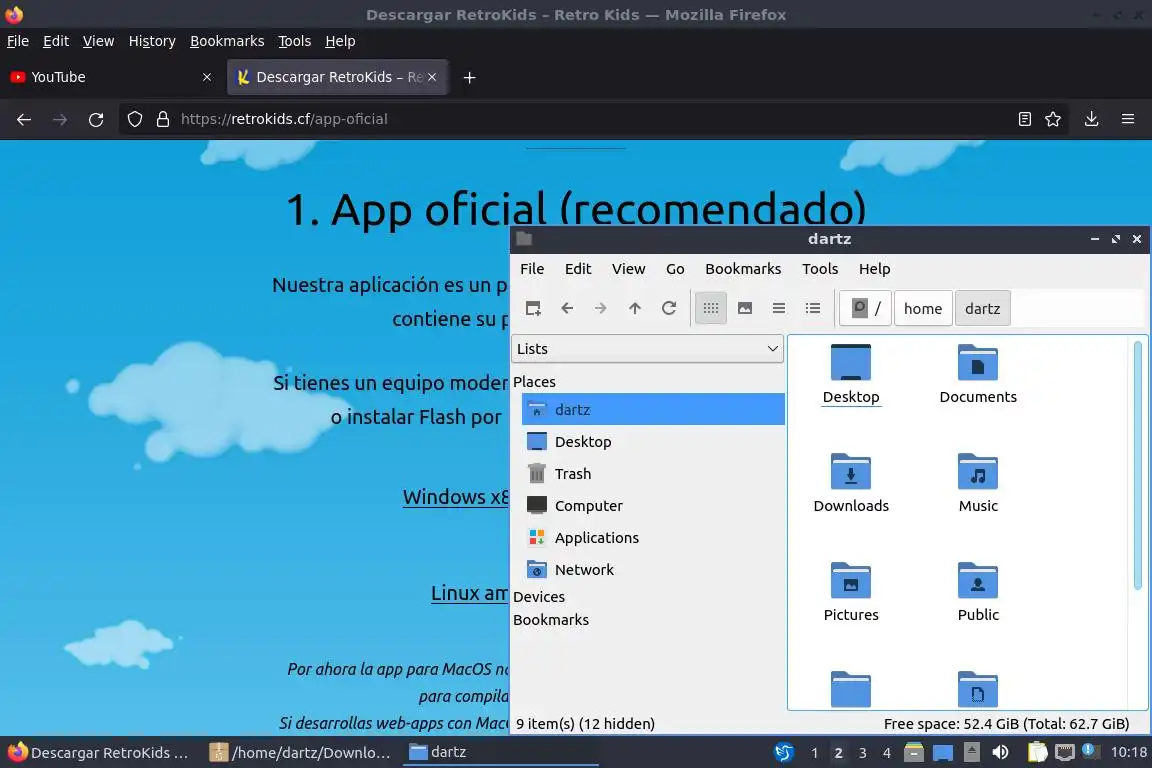Switch to compact list view
The height and width of the screenshot is (768, 1152).
pyautogui.click(x=779, y=308)
